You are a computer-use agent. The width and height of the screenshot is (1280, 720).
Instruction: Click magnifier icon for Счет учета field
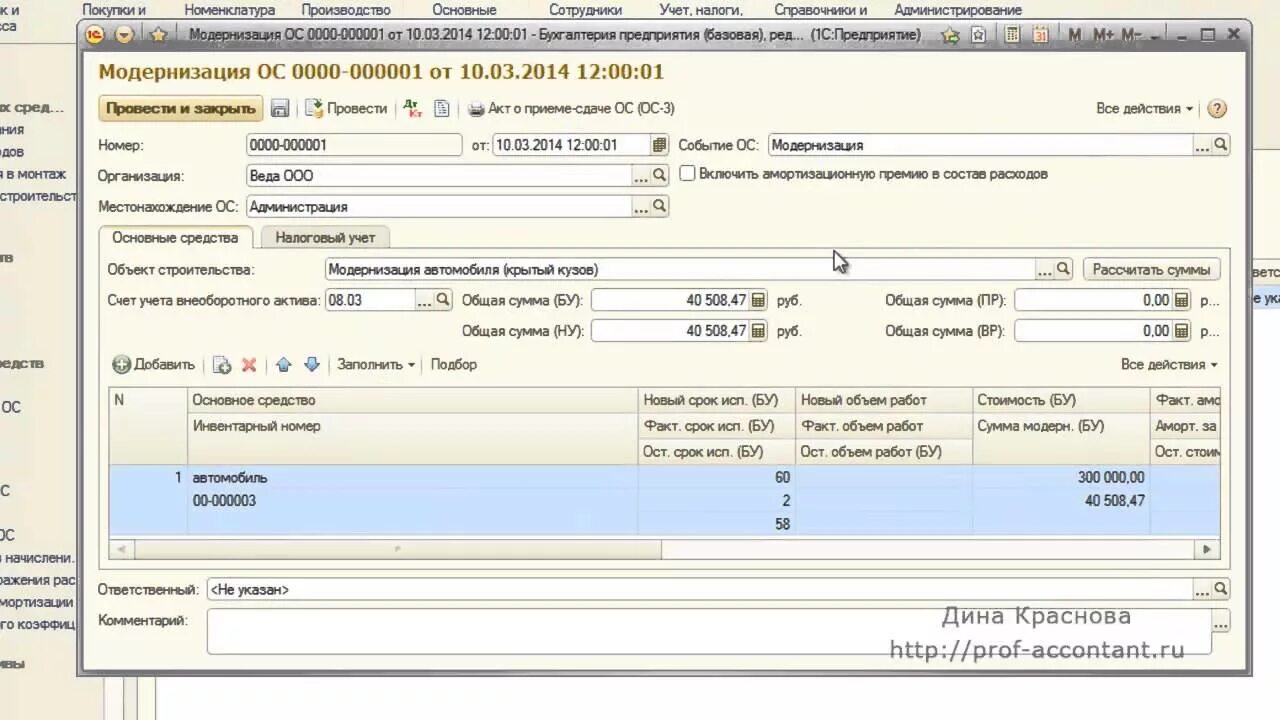(x=443, y=299)
